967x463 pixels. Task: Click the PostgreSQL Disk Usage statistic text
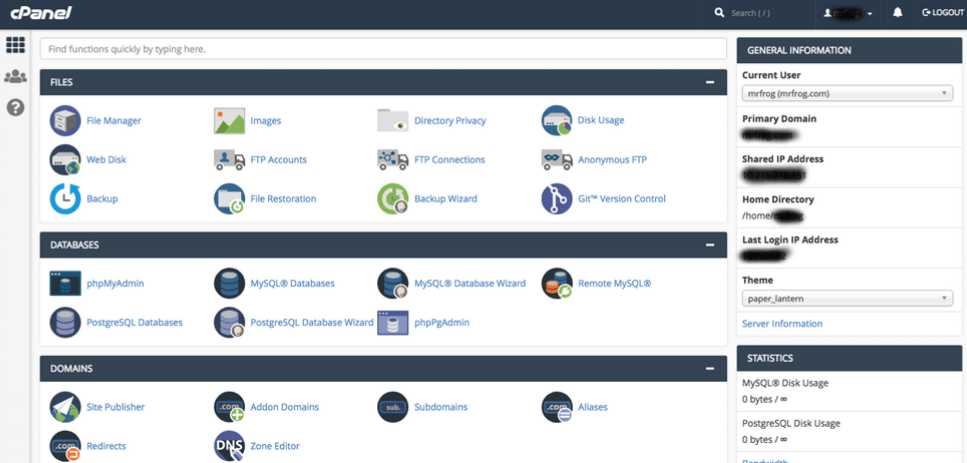coord(791,423)
